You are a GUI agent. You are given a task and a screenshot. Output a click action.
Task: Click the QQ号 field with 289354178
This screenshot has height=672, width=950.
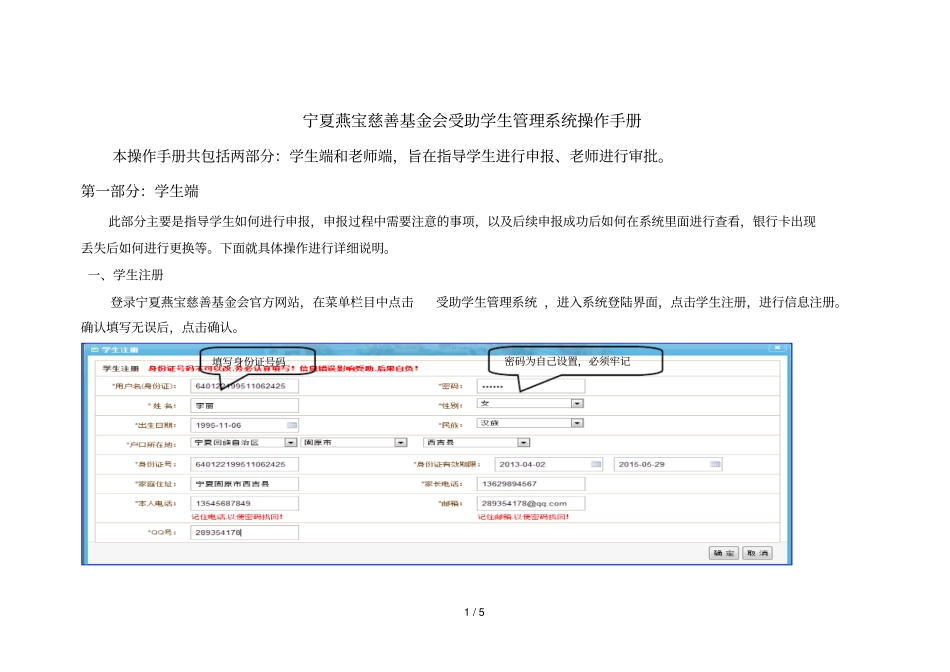click(x=244, y=533)
